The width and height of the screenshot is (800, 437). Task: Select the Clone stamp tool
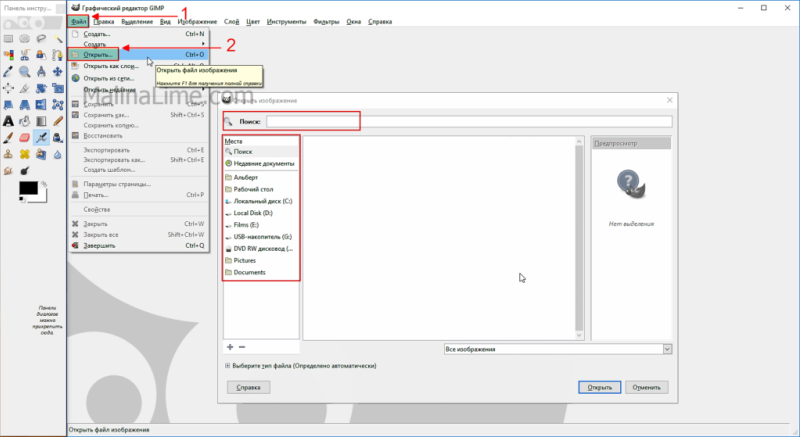(x=8, y=154)
